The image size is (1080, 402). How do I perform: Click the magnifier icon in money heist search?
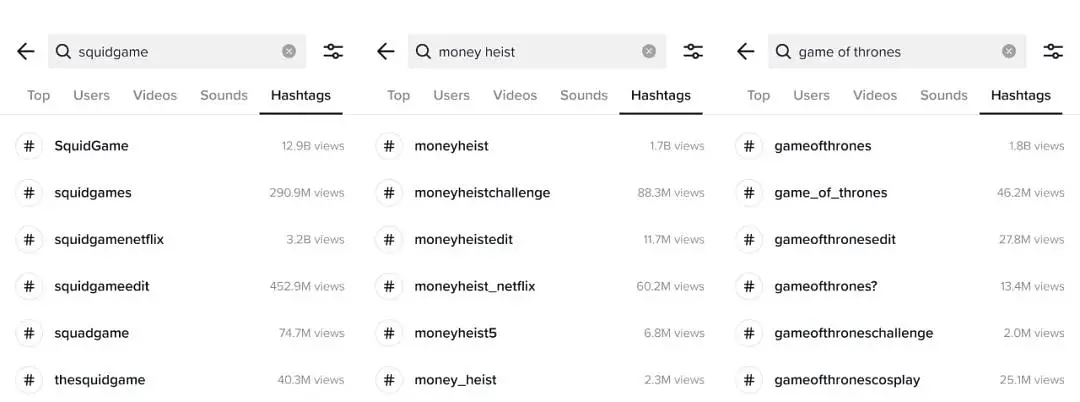coord(424,52)
